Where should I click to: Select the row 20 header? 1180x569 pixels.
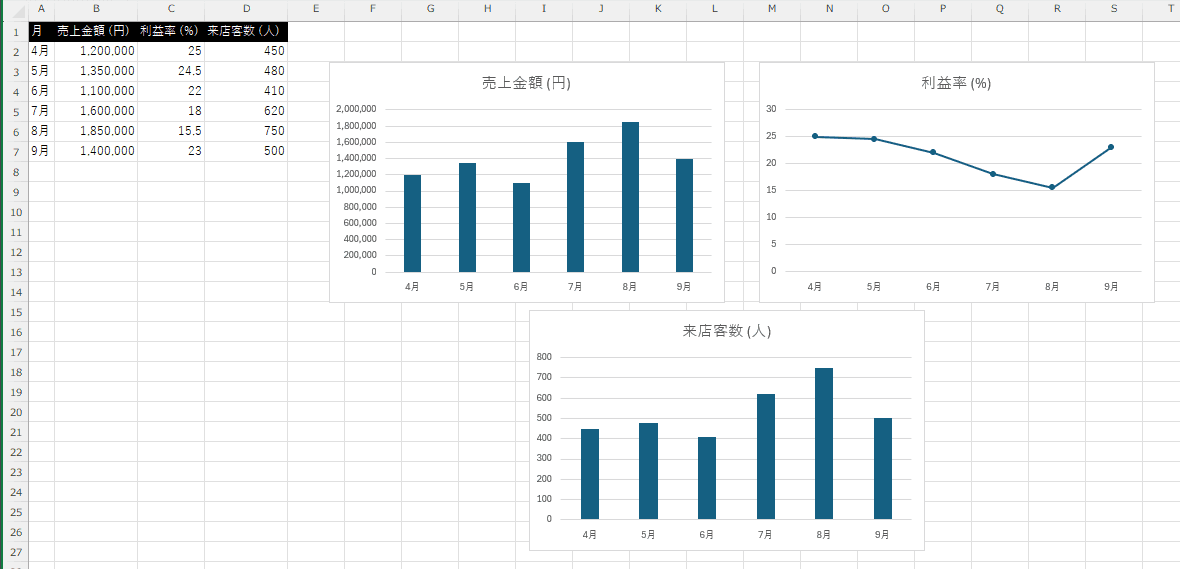(14, 412)
